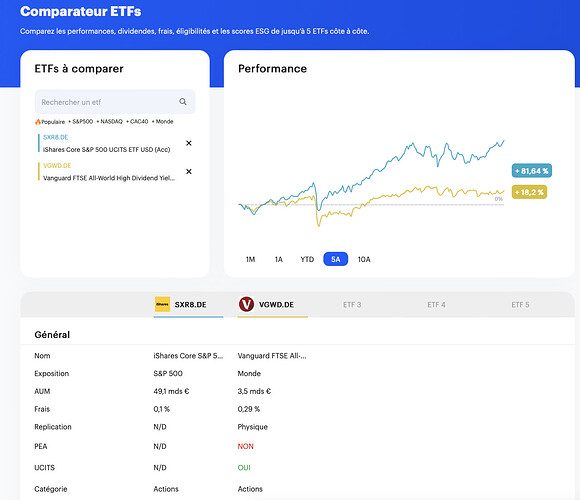
Task: Click the +18,2 % performance badge
Action: pyautogui.click(x=529, y=192)
